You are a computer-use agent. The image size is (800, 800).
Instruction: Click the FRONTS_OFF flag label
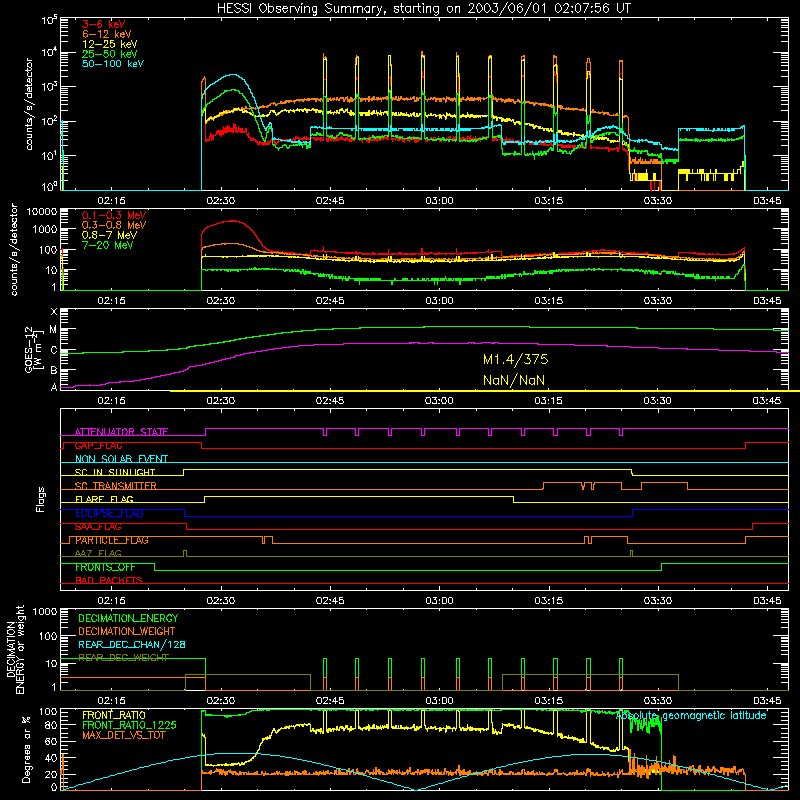pyautogui.click(x=105, y=567)
